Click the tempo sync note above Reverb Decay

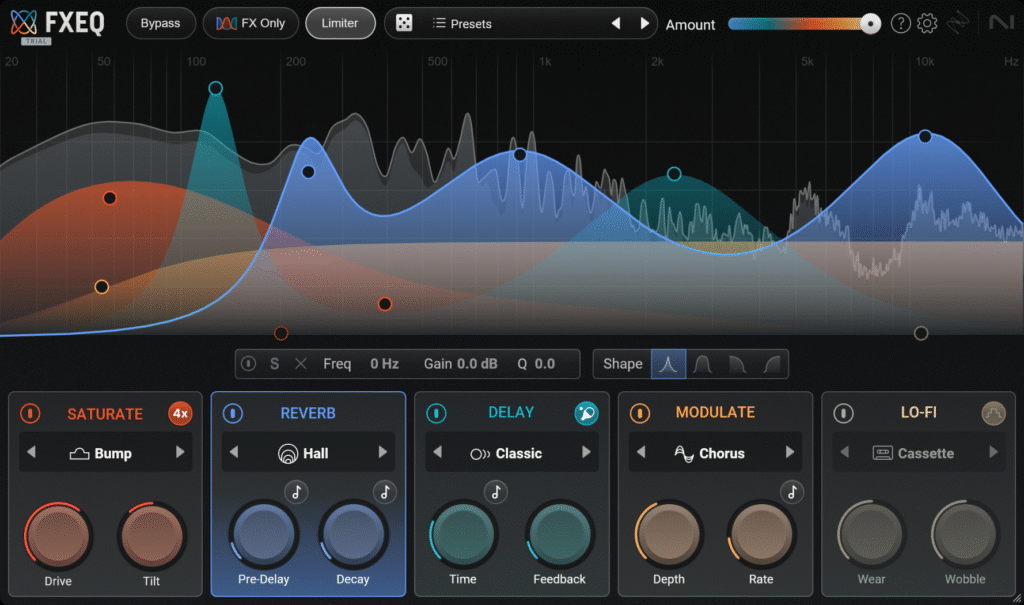385,491
